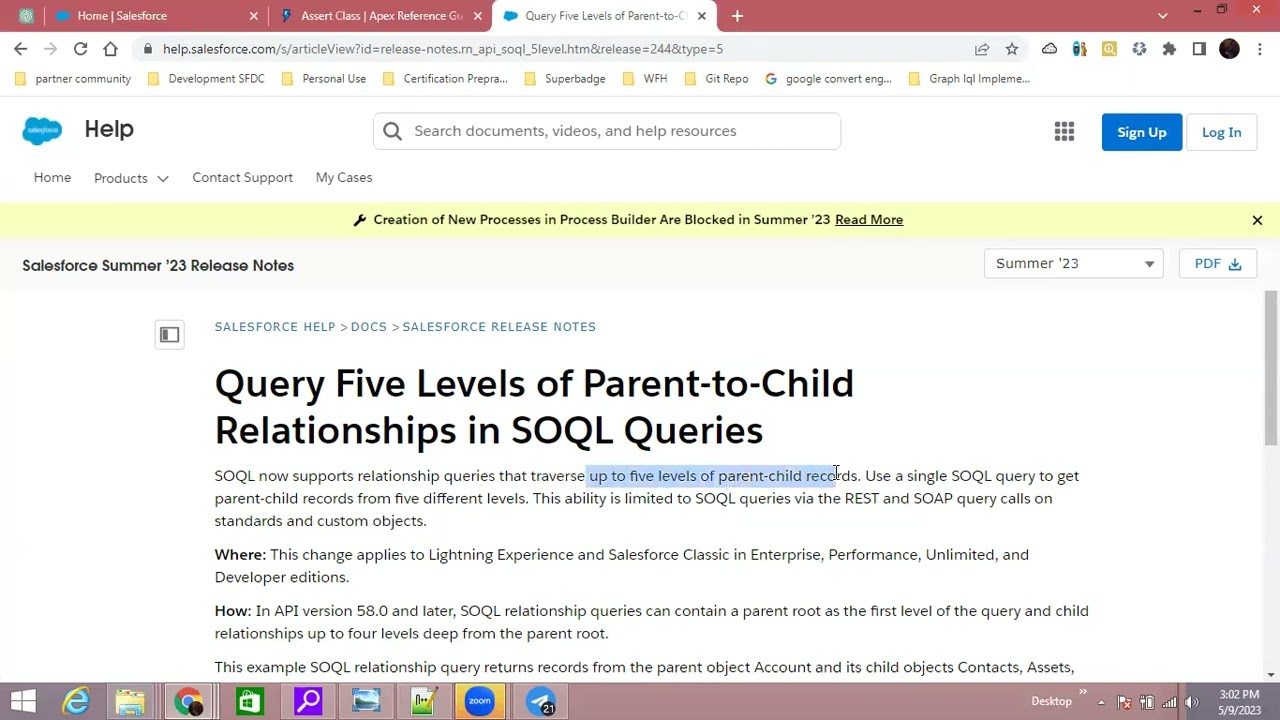
Task: Show hidden tray icons arrow
Action: pyautogui.click(x=1101, y=702)
